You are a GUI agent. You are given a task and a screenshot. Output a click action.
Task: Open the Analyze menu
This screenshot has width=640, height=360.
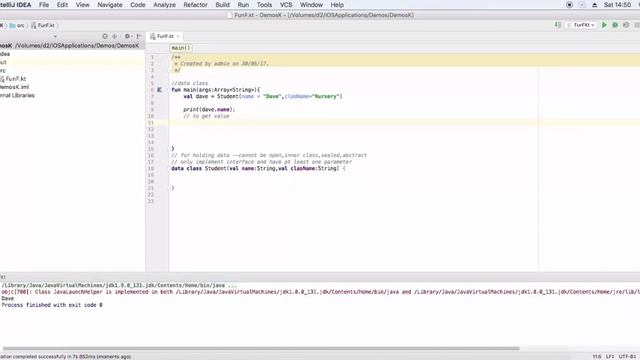[164, 5]
